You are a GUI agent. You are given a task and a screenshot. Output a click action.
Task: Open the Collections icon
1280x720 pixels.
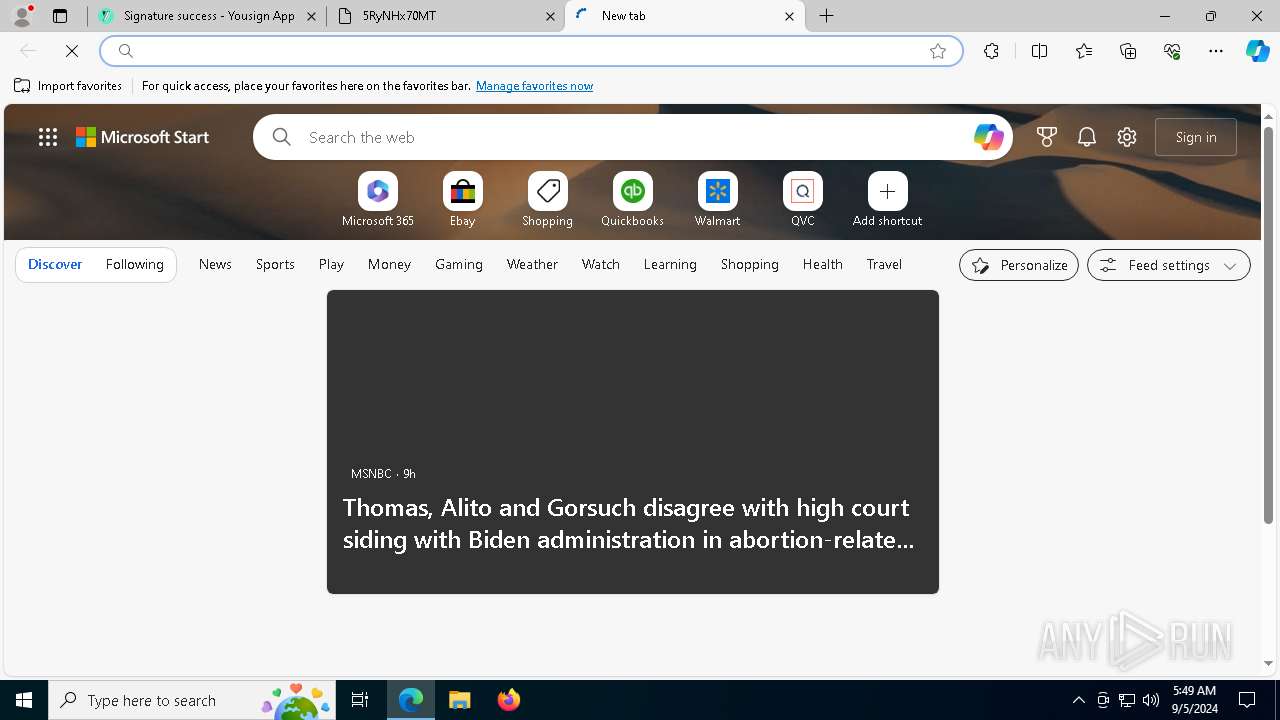pyautogui.click(x=1128, y=51)
